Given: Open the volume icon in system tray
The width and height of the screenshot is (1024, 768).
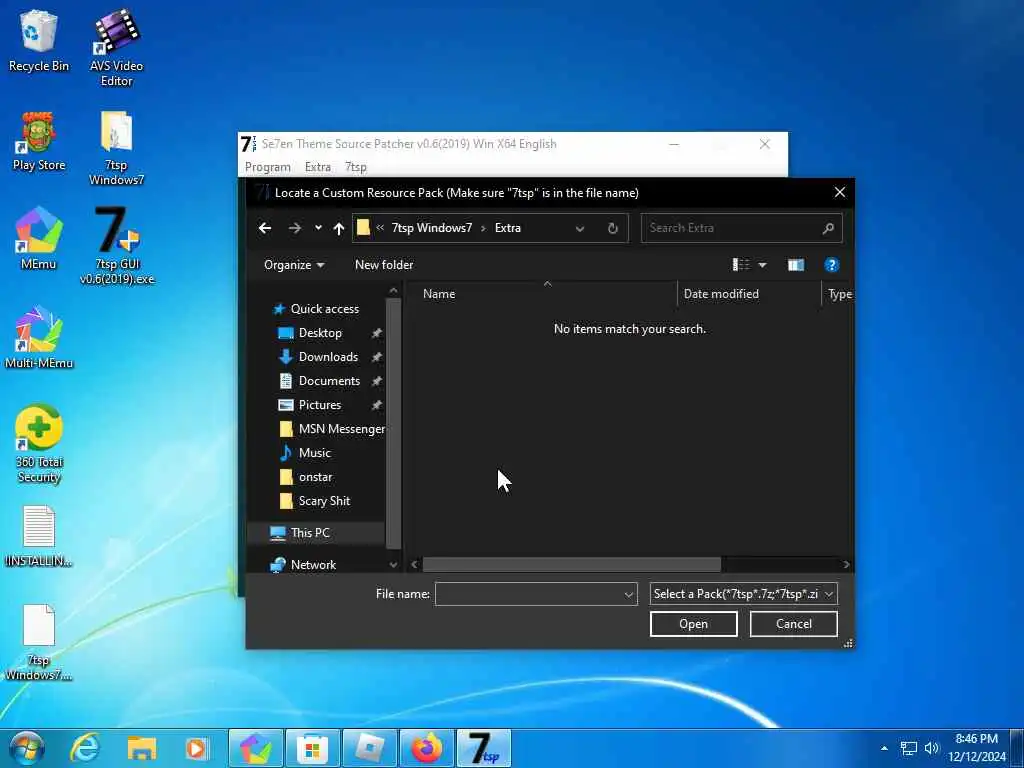Looking at the screenshot, I should 931,748.
